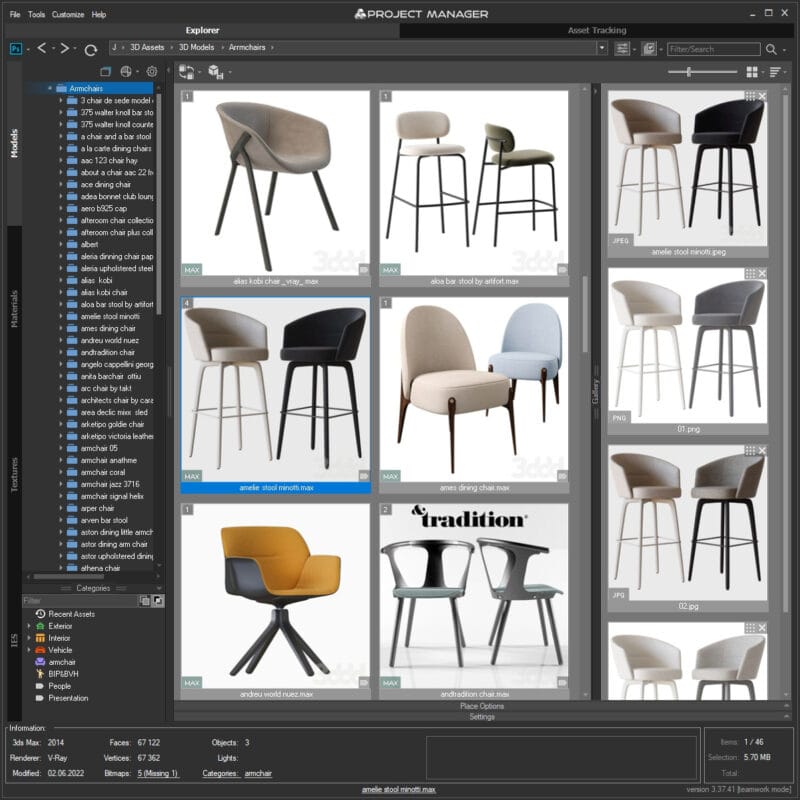The image size is (800, 800).
Task: Select the ames dining chair.max thumbnail
Action: click(474, 395)
